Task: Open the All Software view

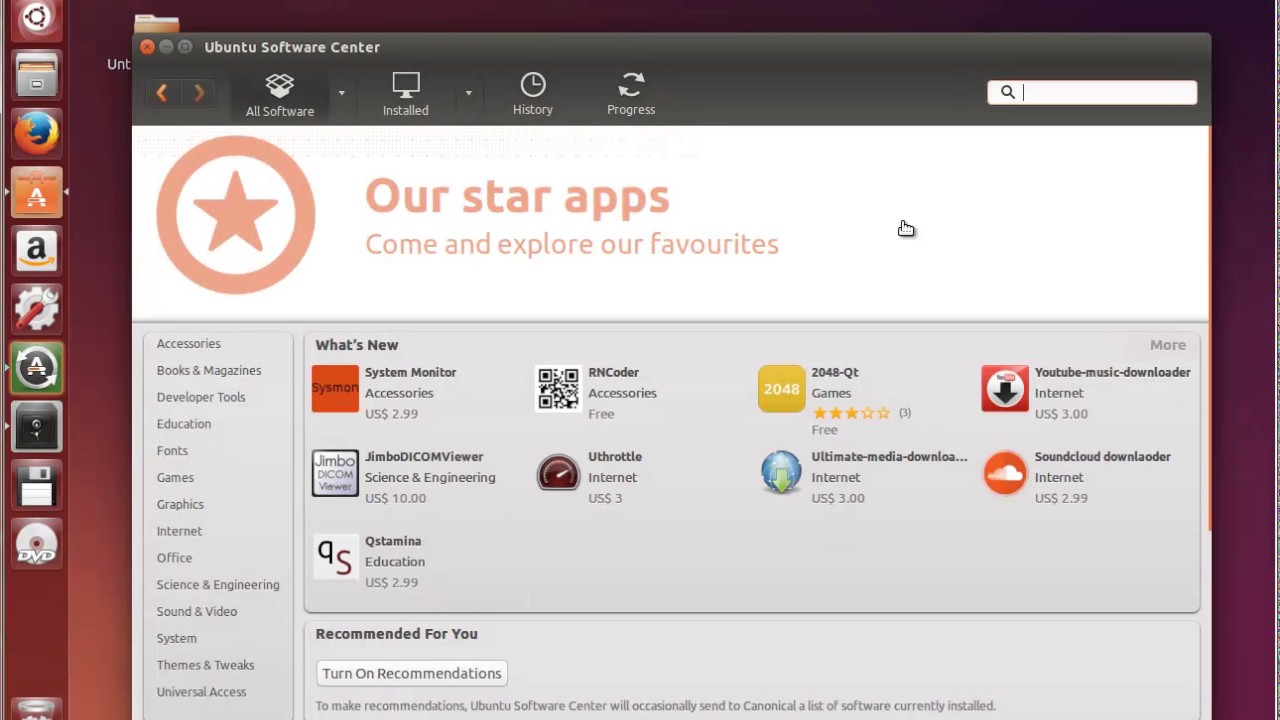Action: click(280, 94)
